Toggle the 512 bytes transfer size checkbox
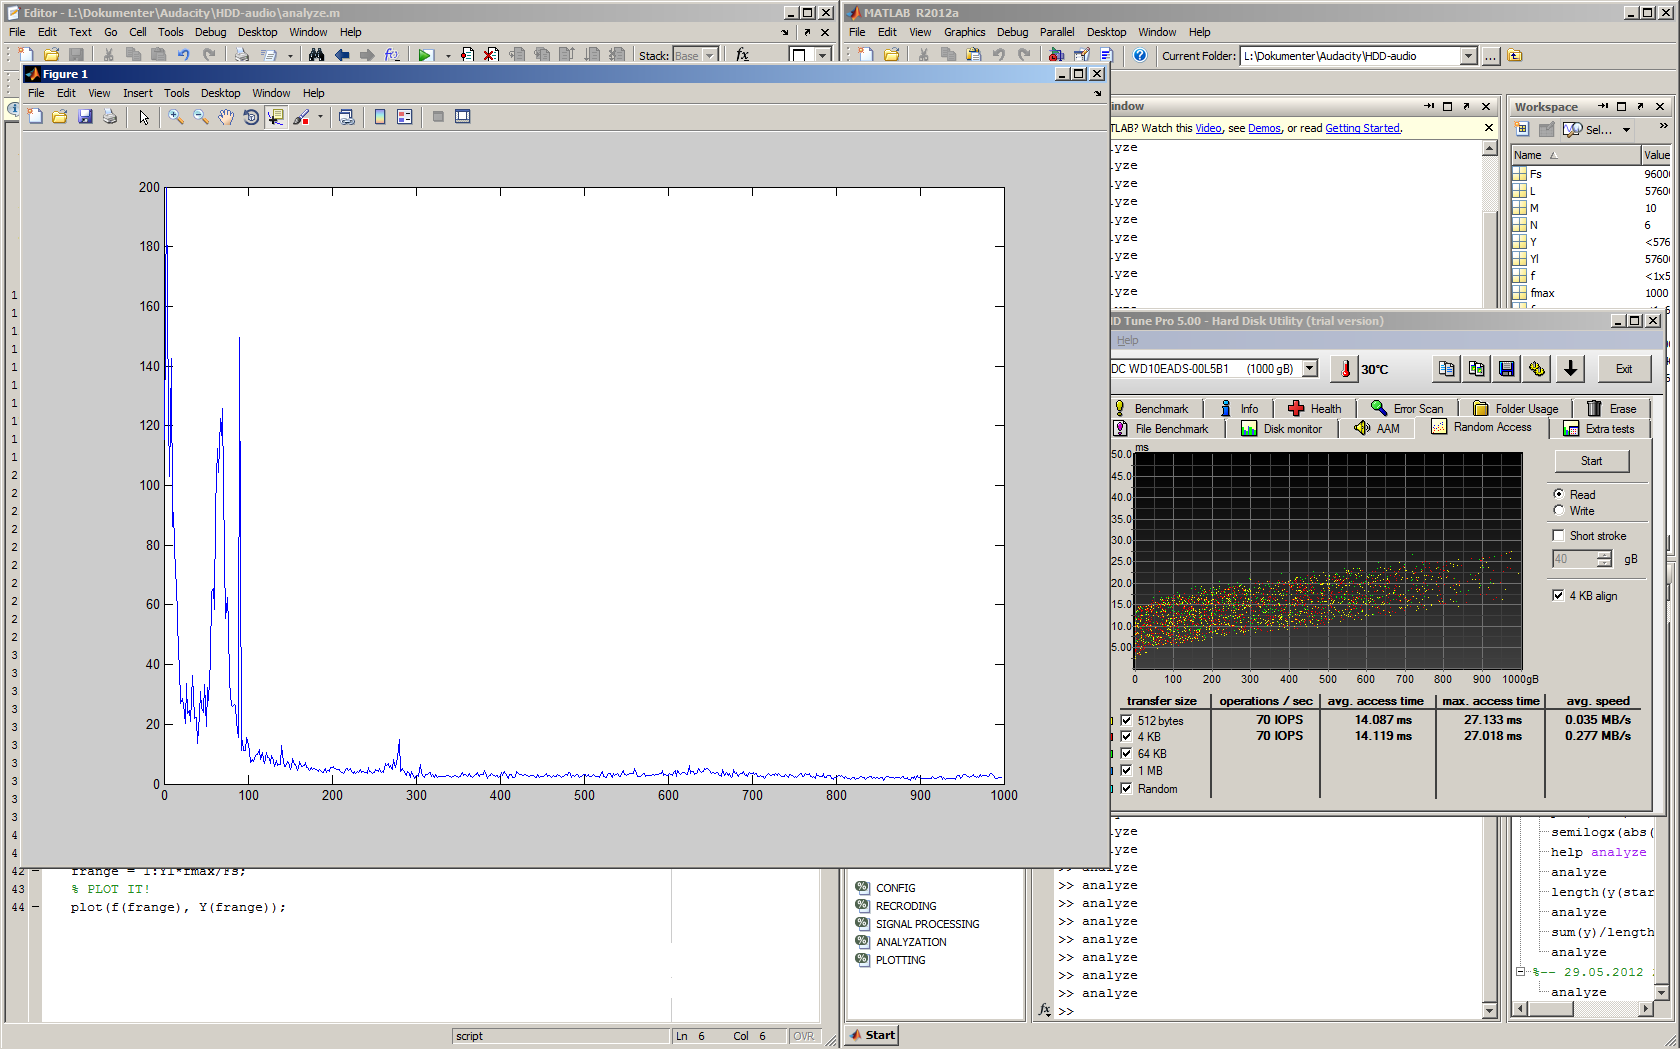The image size is (1680, 1050). pyautogui.click(x=1126, y=720)
